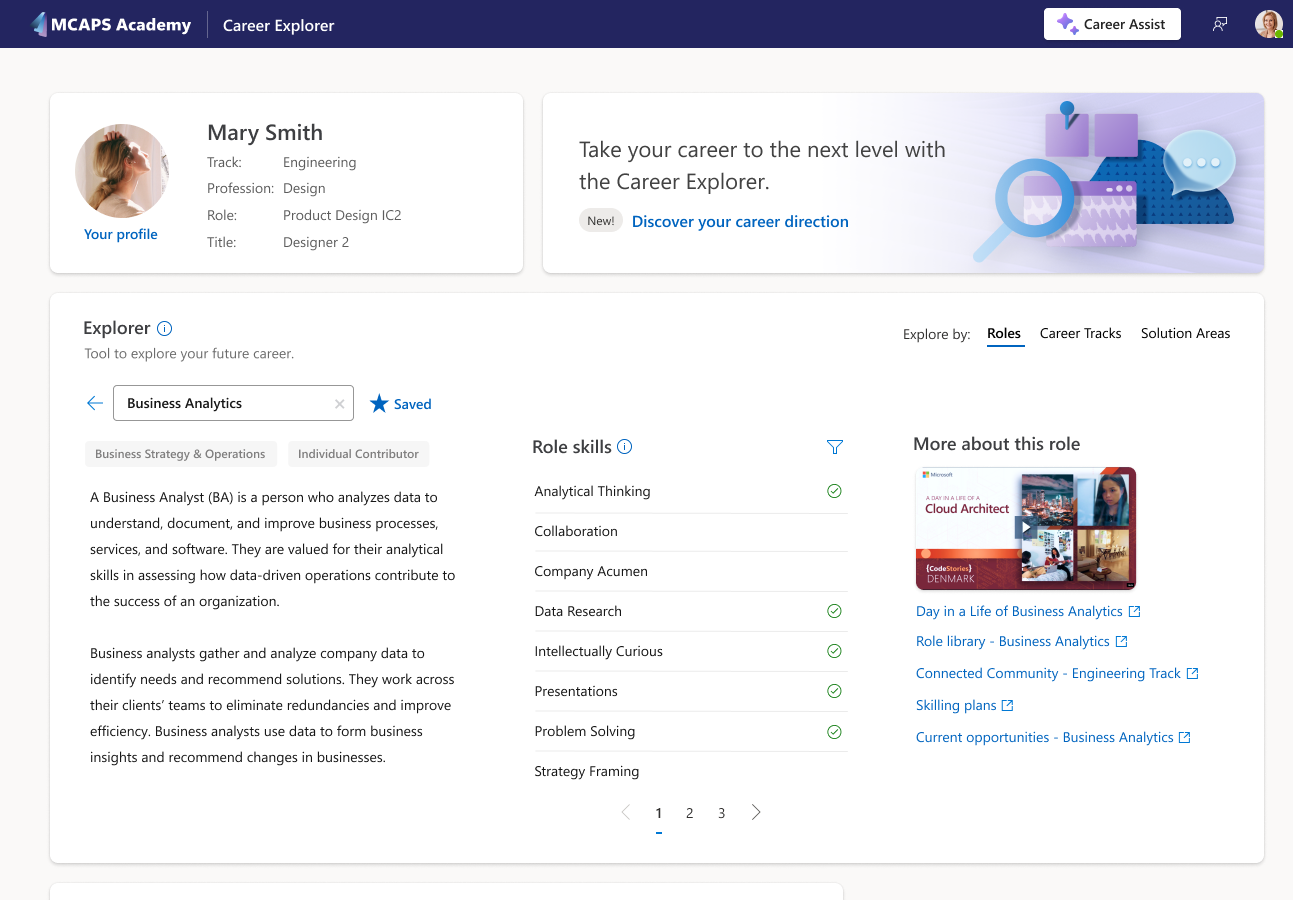Open Role library - Business Analytics link
The height and width of the screenshot is (900, 1293).
point(1022,641)
